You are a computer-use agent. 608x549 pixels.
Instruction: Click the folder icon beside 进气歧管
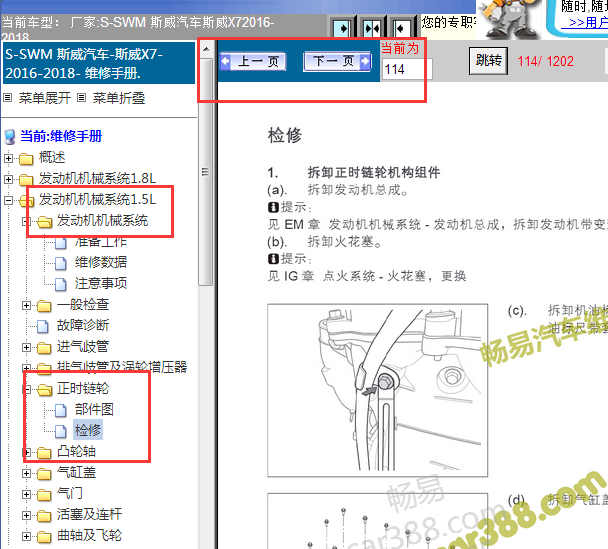pyautogui.click(x=44, y=347)
